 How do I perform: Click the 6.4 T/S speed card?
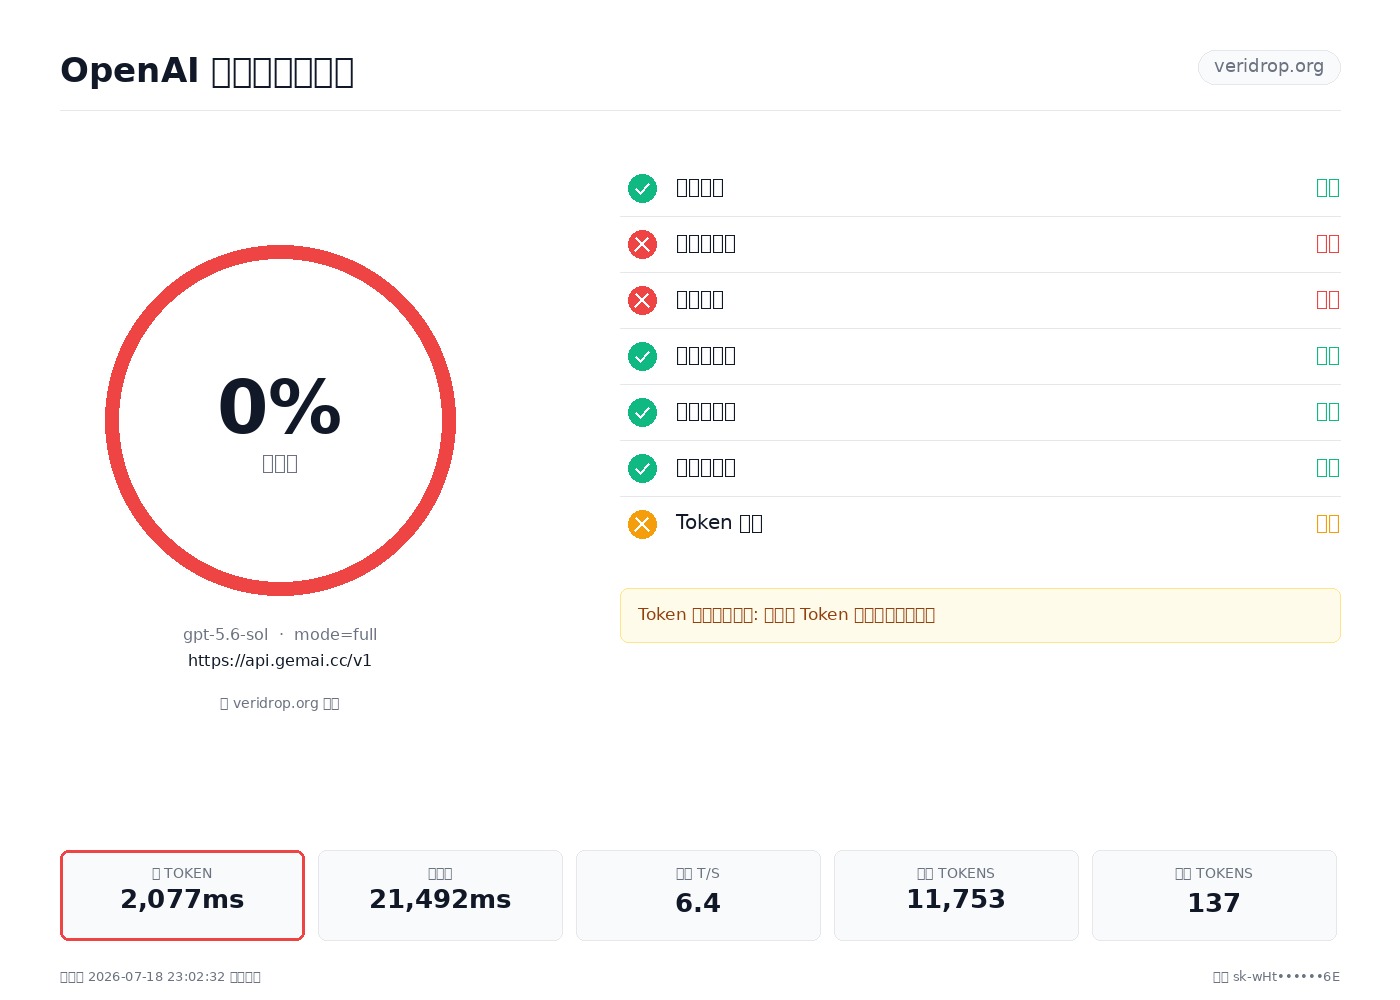point(698,895)
